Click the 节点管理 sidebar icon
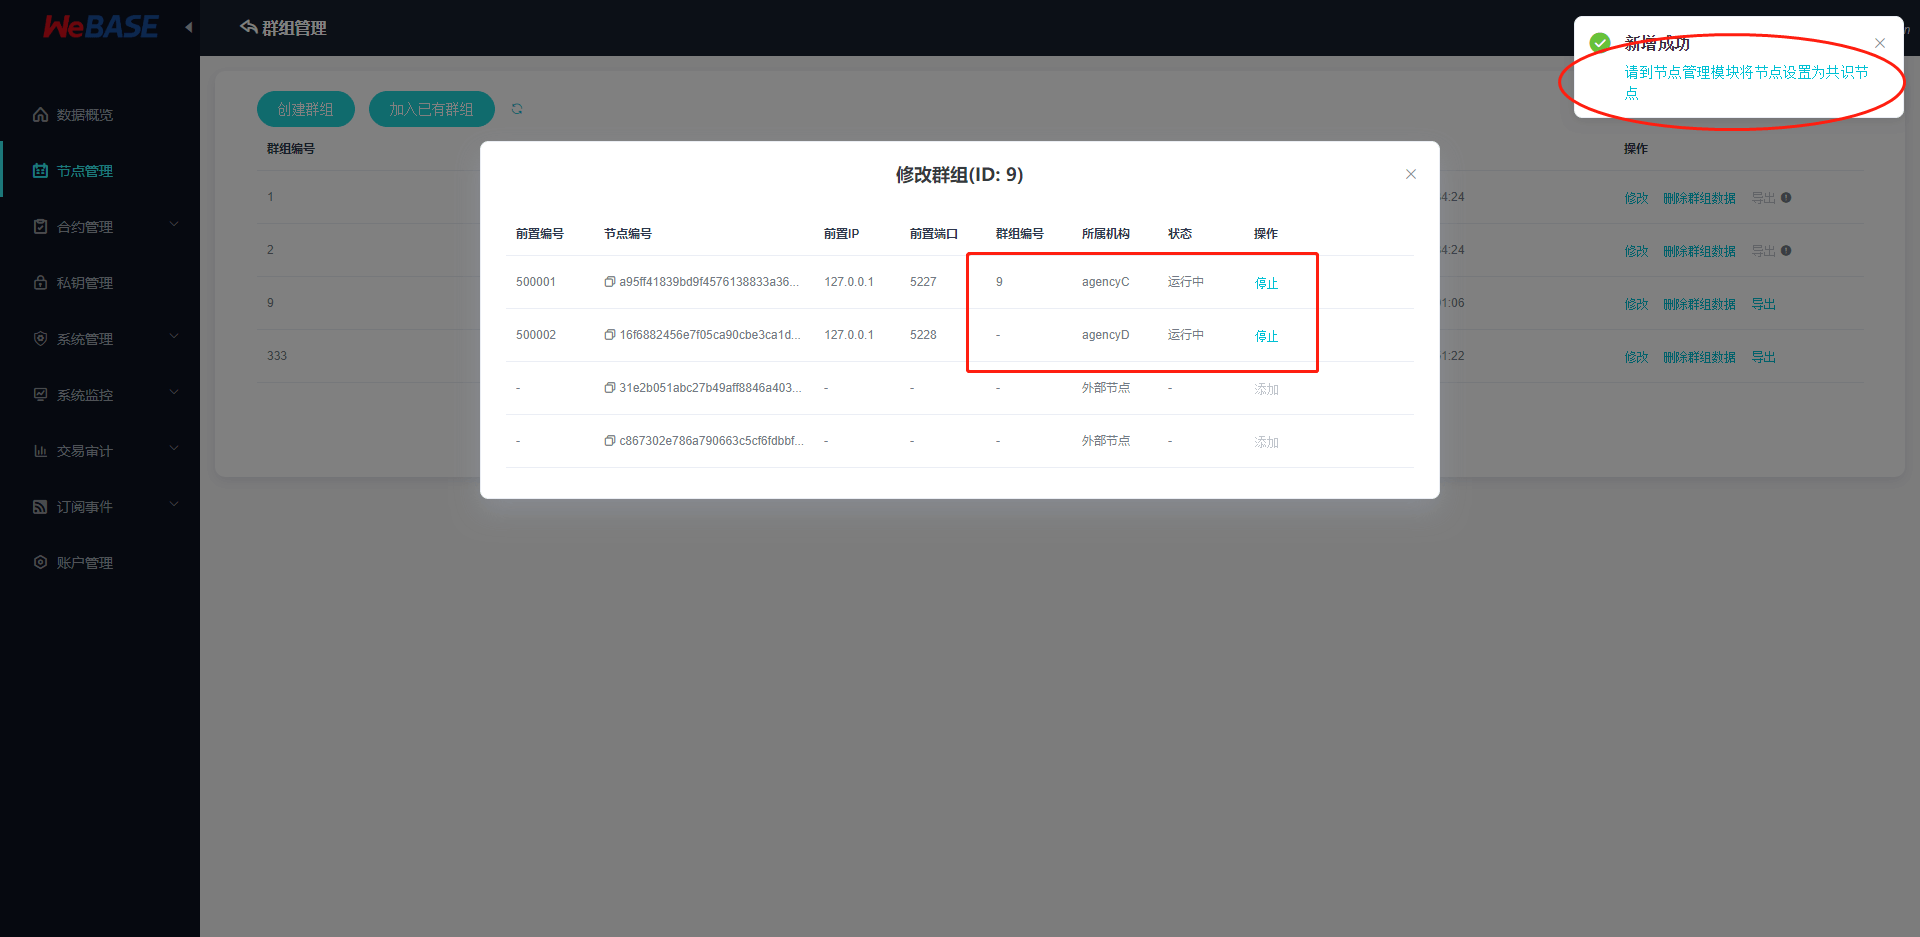 coord(40,171)
